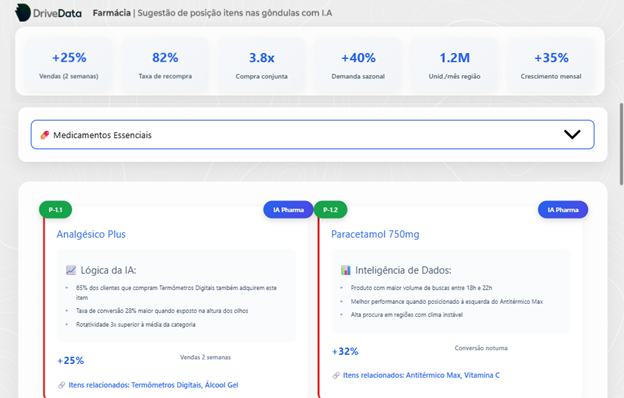The width and height of the screenshot is (624, 398).
Task: Click the Farmácia header title
Action: click(x=111, y=13)
